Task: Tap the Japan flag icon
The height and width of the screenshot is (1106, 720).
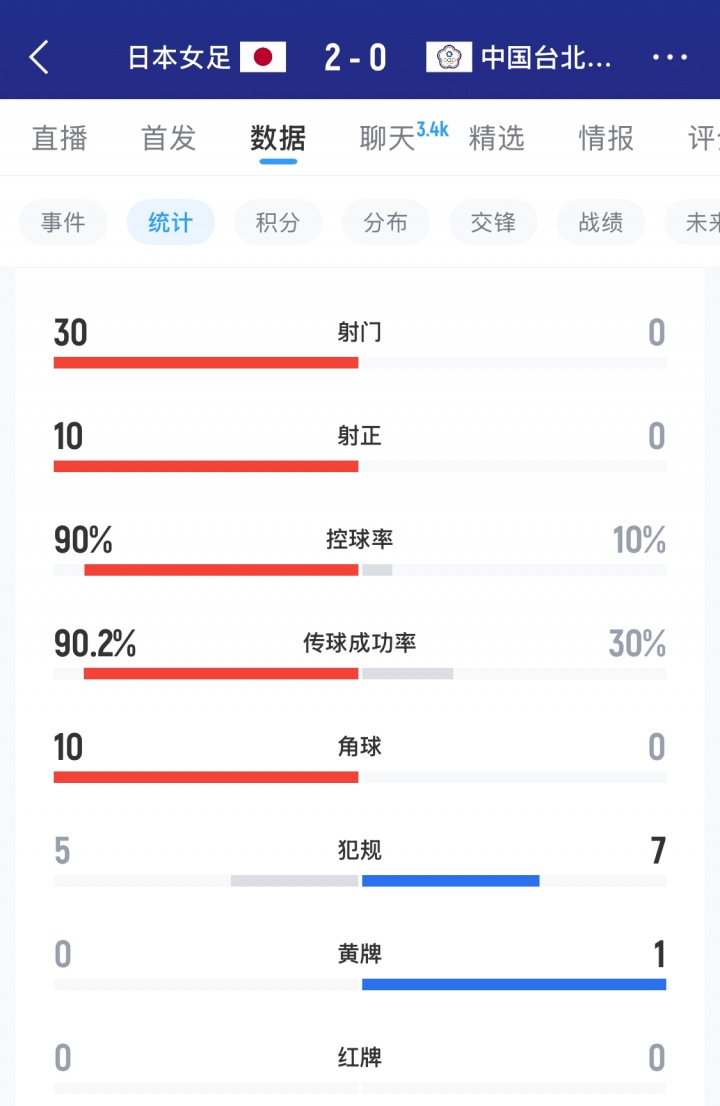Action: (x=263, y=57)
